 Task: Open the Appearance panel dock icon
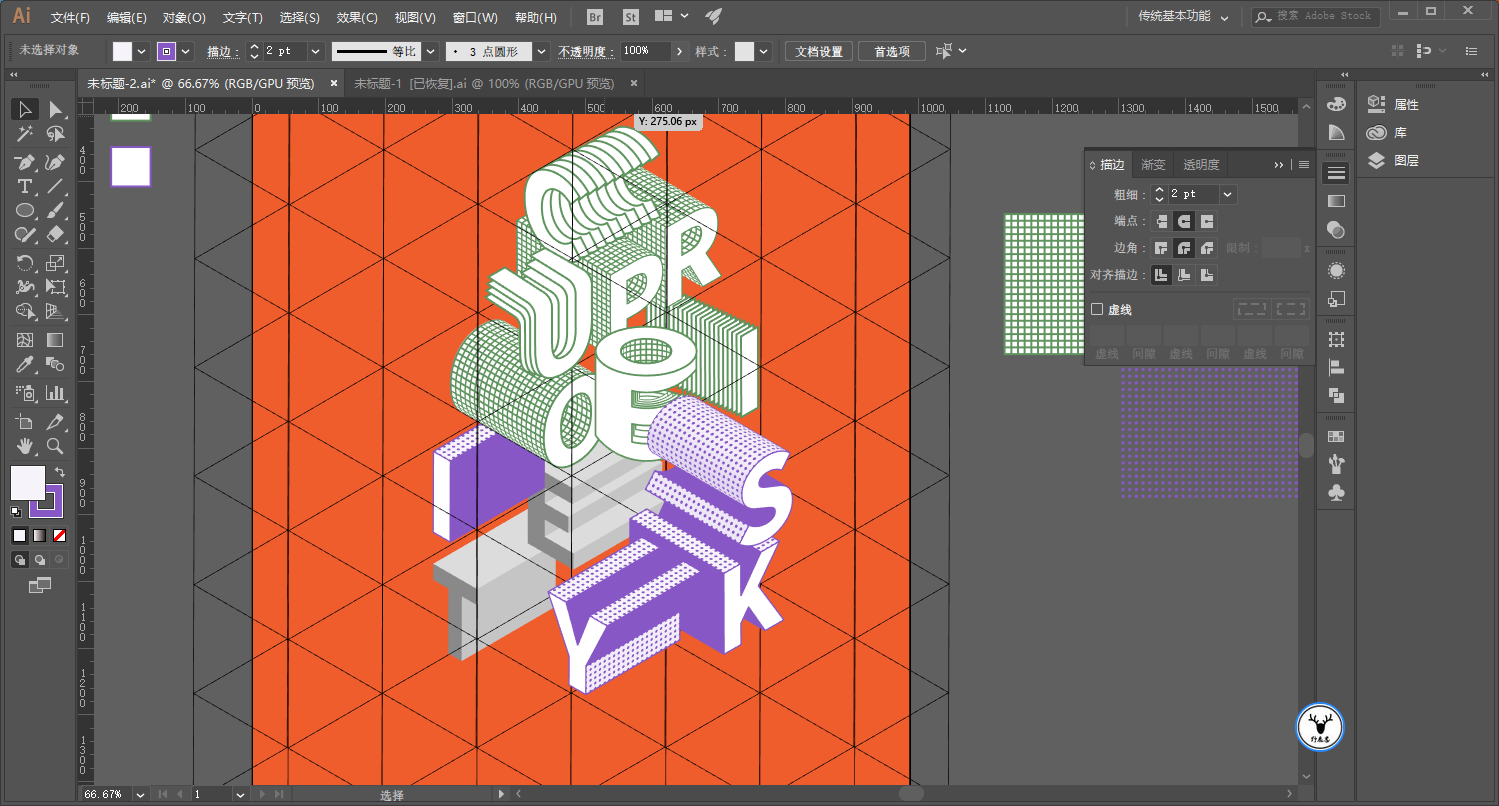point(1336,271)
